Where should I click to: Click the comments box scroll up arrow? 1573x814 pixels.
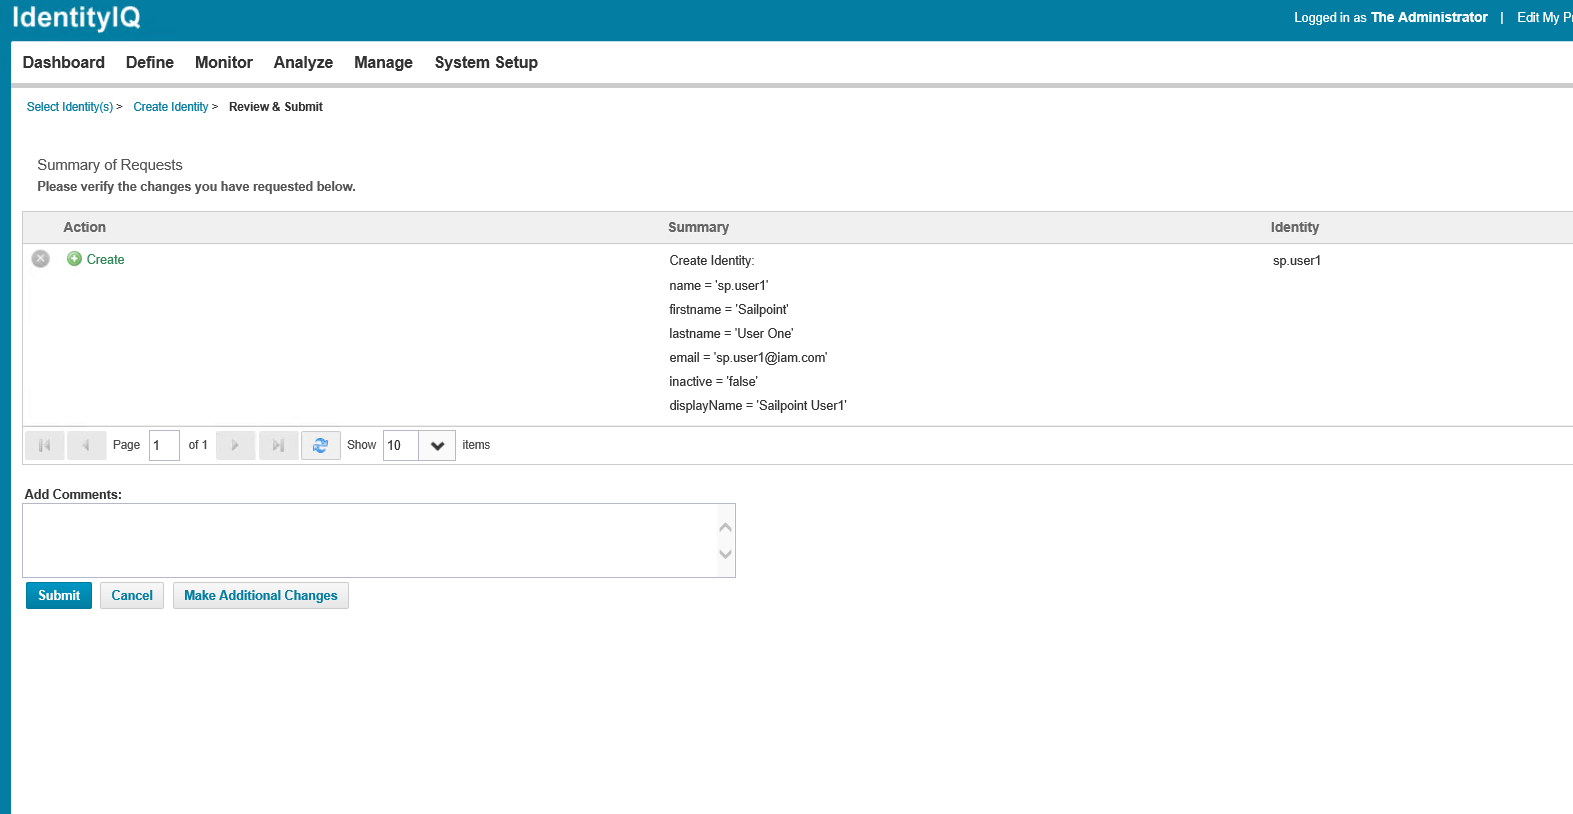pyautogui.click(x=726, y=527)
